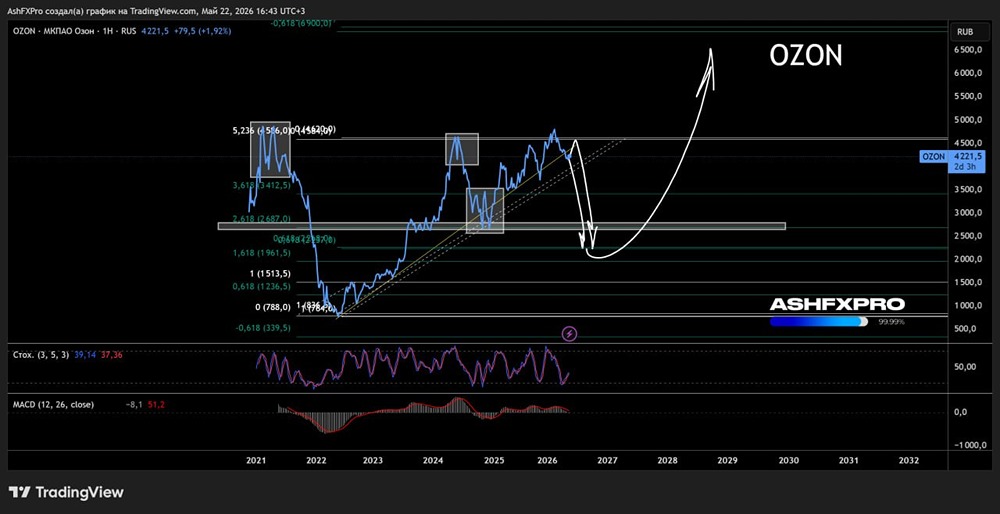Click the 2022 time axis label

coord(316,460)
